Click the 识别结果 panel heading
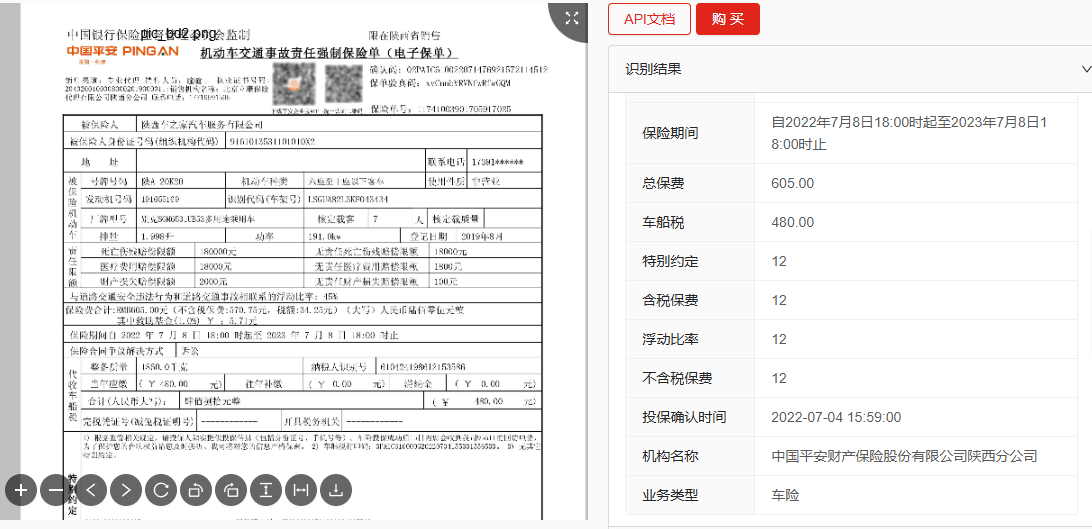 [x=653, y=69]
